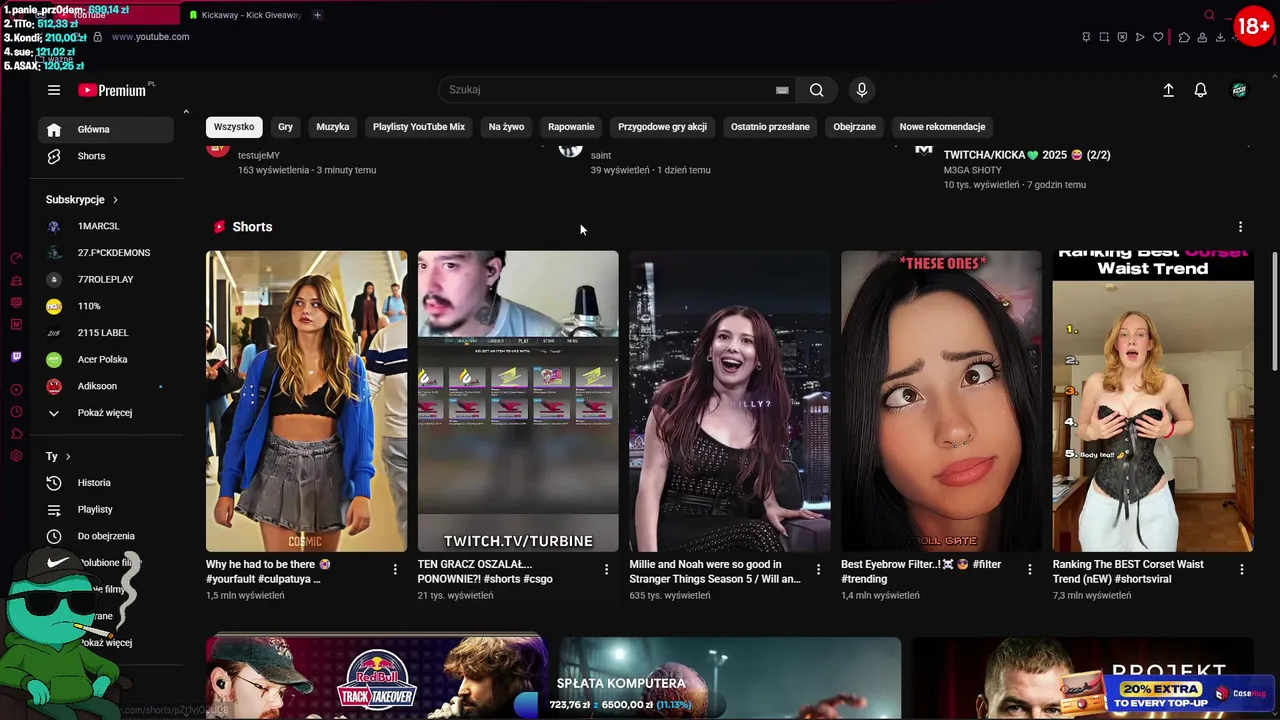Select the 'Rapowanie' filter chip
Viewport: 1280px width, 720px height.
[x=571, y=127]
